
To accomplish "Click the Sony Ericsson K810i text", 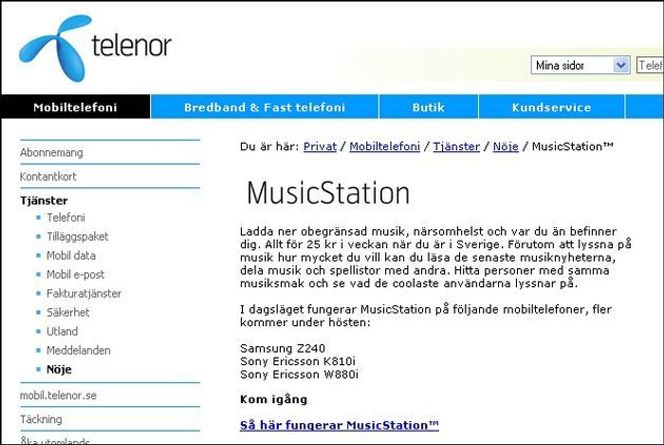I will click(298, 361).
